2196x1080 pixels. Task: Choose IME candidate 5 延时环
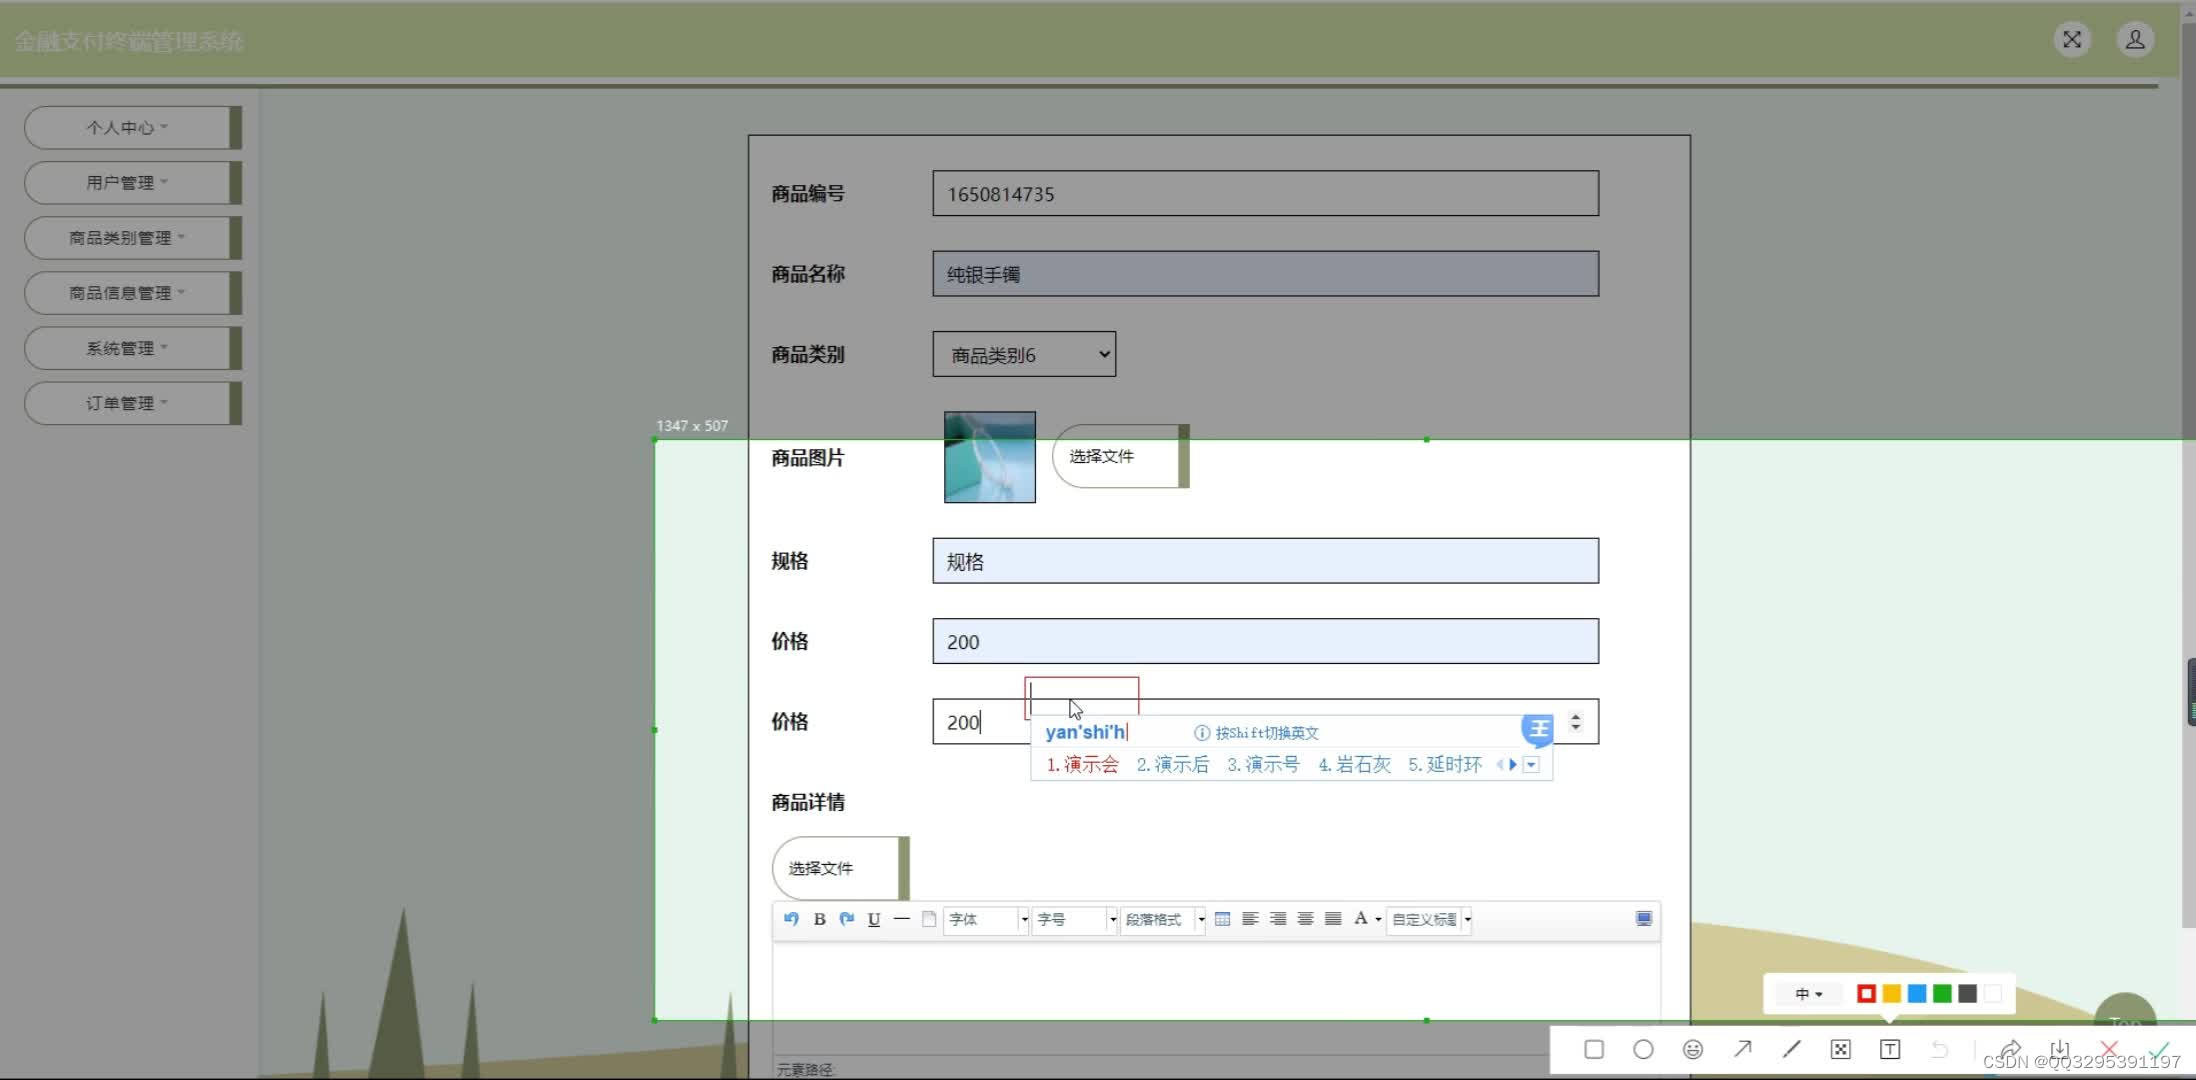coord(1445,765)
